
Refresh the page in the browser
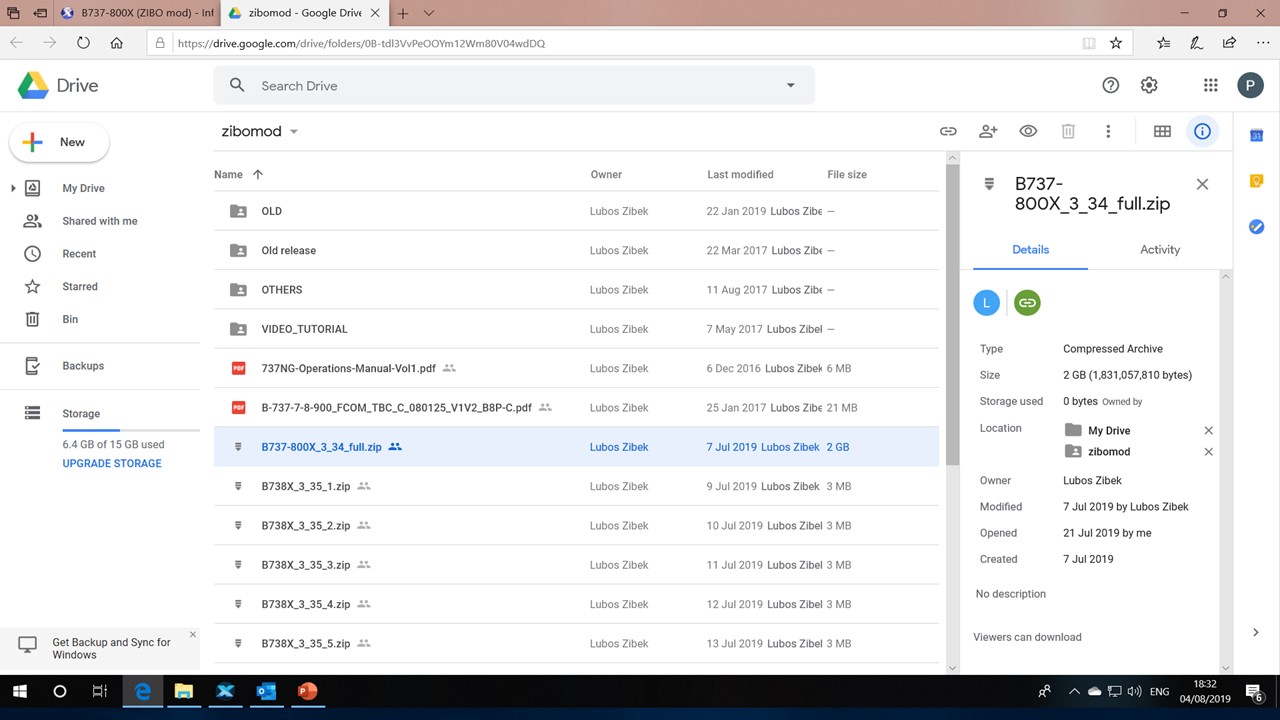[83, 43]
